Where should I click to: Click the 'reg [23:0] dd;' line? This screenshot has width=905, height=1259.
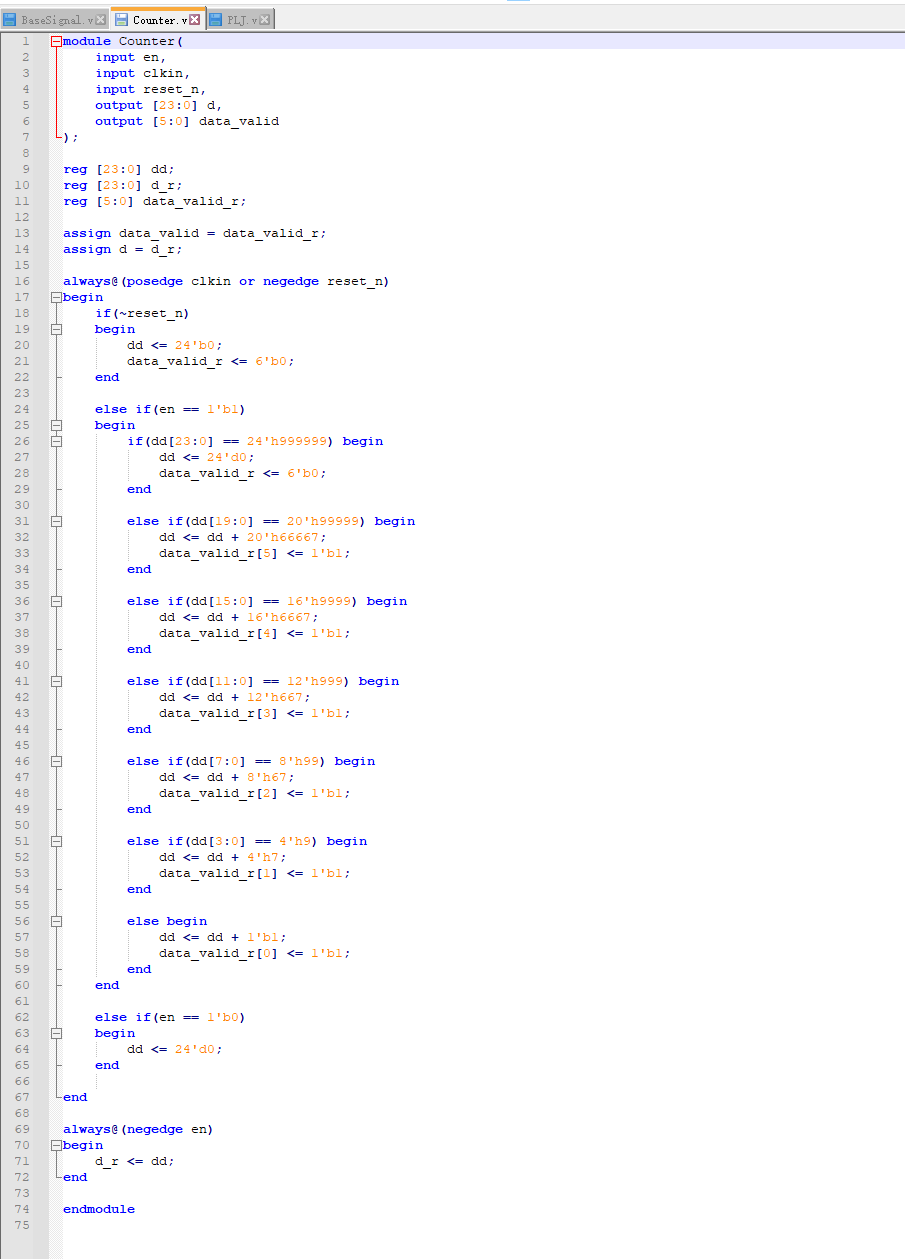click(x=119, y=169)
